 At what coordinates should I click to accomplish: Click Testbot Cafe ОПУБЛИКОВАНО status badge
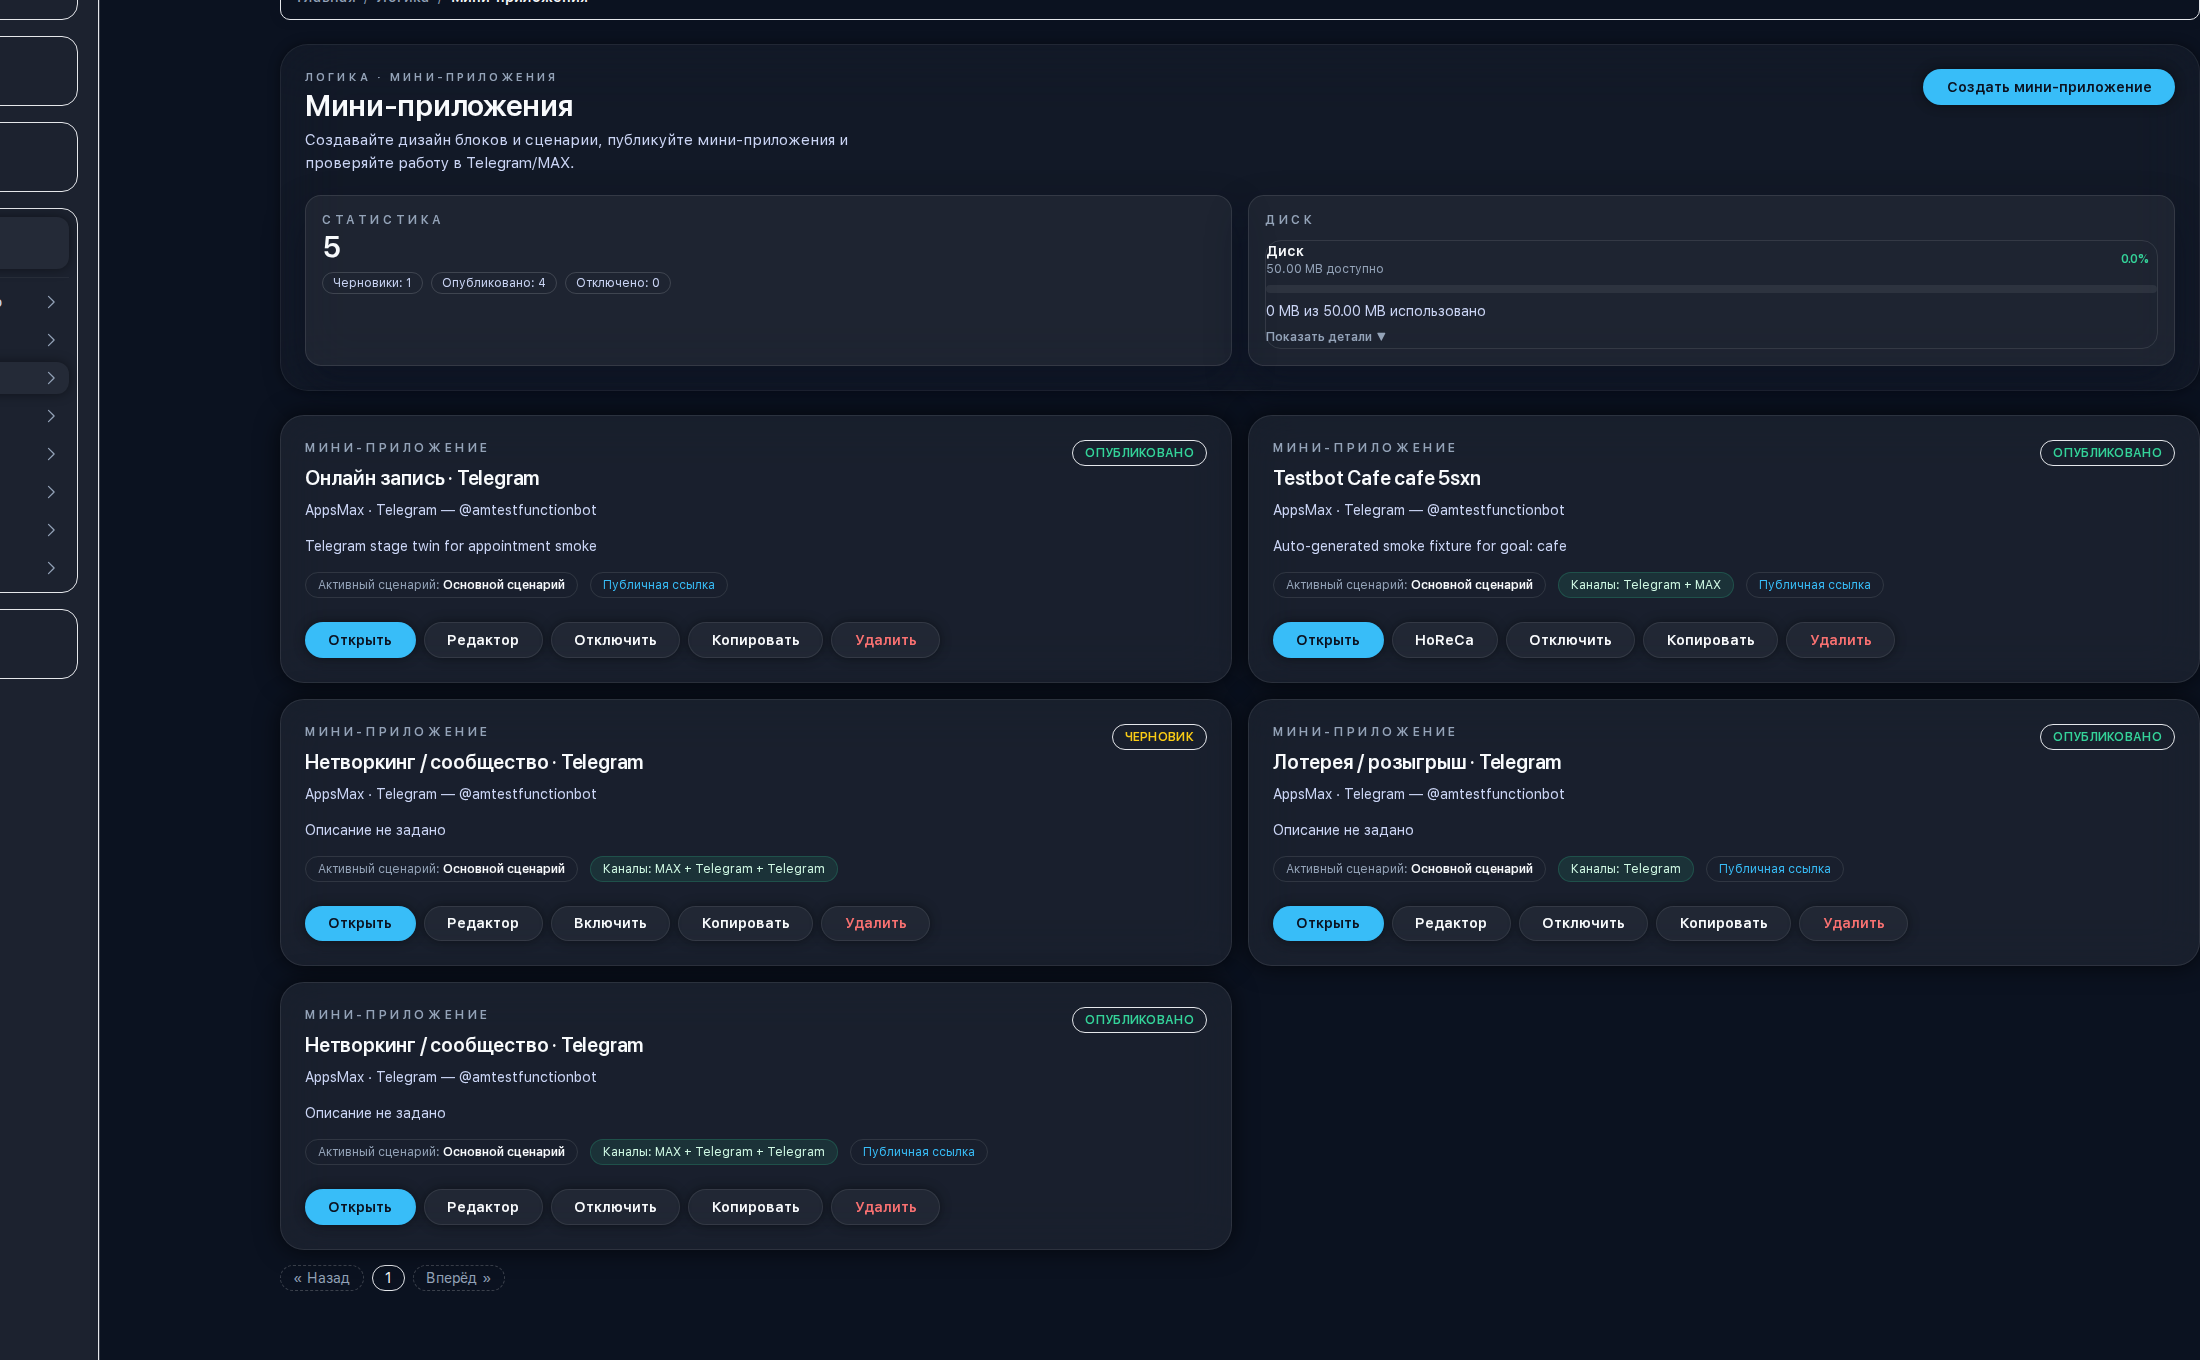(x=2107, y=453)
